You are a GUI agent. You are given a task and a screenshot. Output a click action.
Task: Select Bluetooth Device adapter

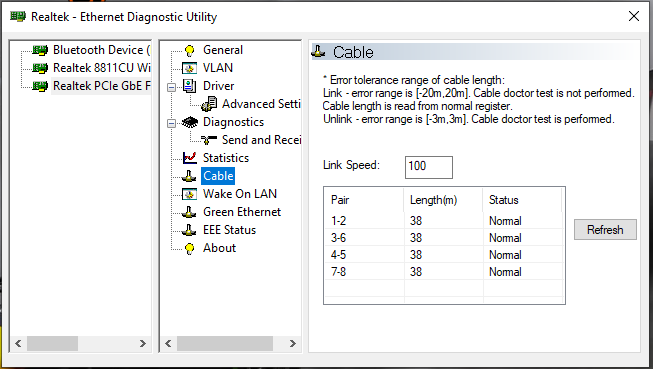pos(101,50)
